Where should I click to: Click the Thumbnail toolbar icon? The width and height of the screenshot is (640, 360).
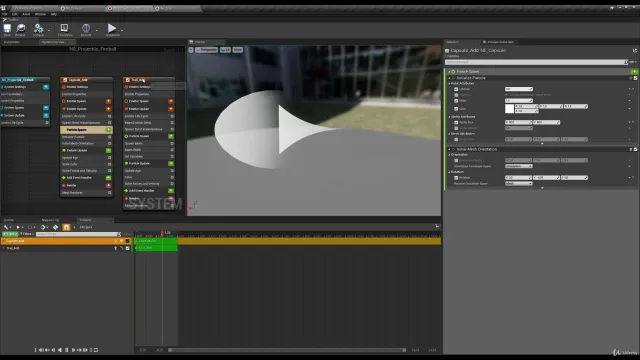tap(64, 28)
